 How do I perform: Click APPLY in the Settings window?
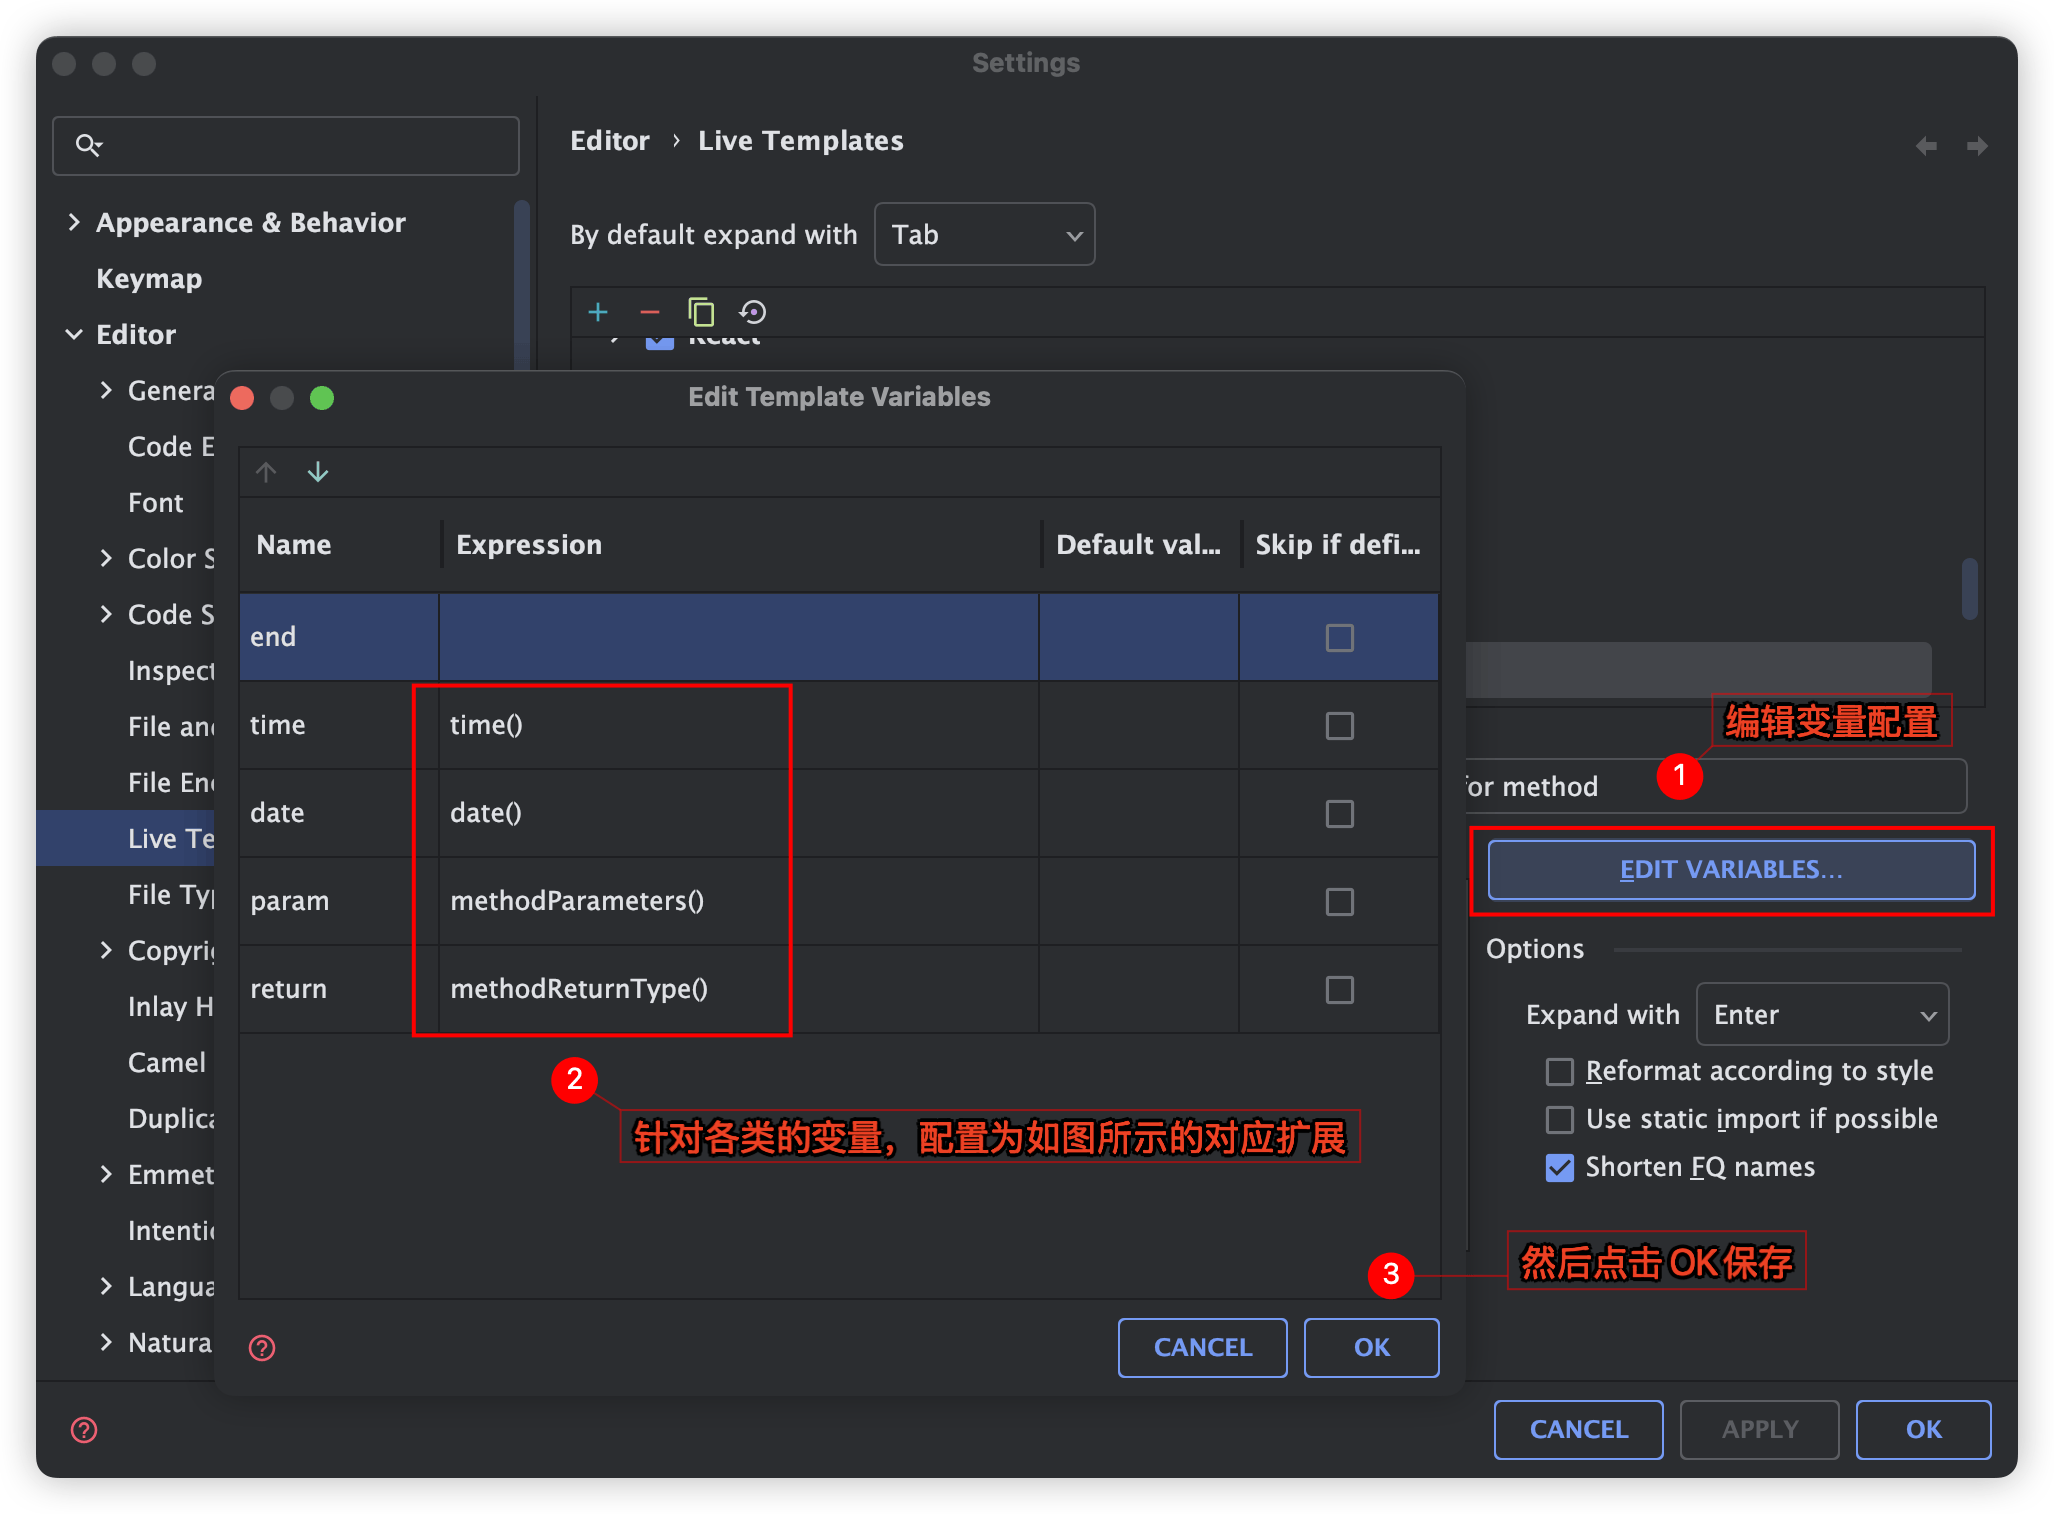pyautogui.click(x=1759, y=1430)
